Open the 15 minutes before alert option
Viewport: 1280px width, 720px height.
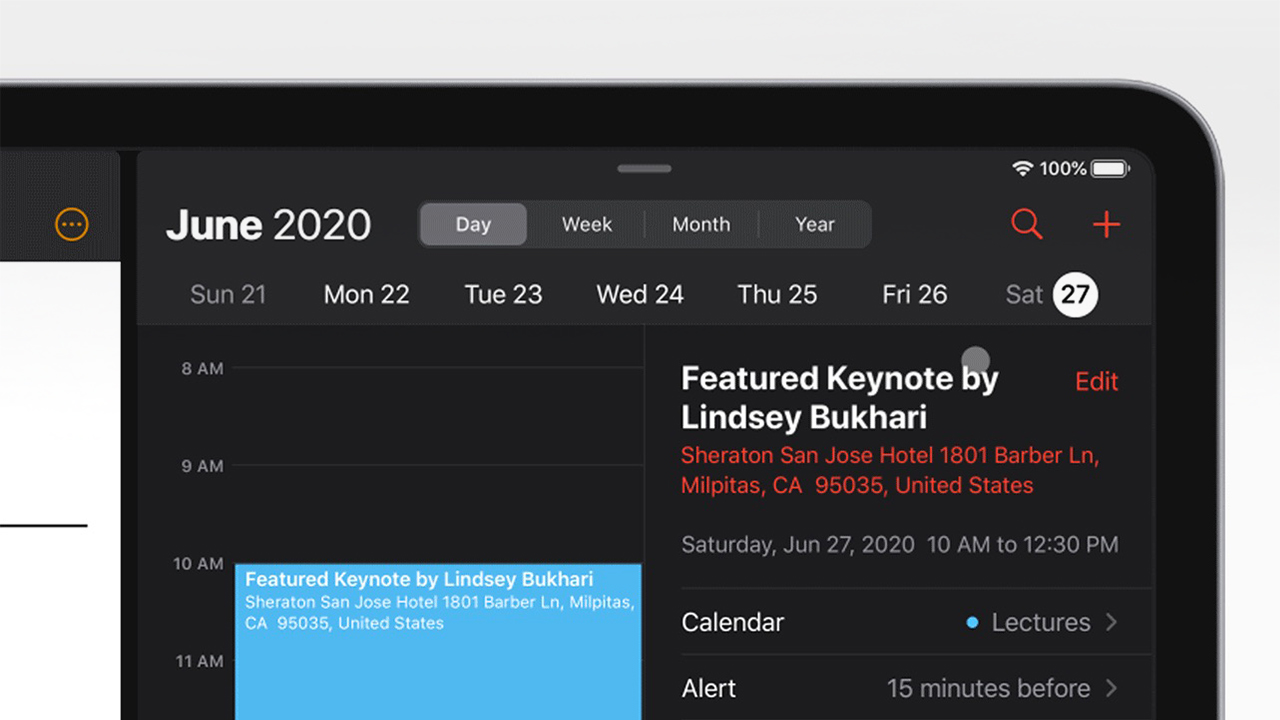988,688
